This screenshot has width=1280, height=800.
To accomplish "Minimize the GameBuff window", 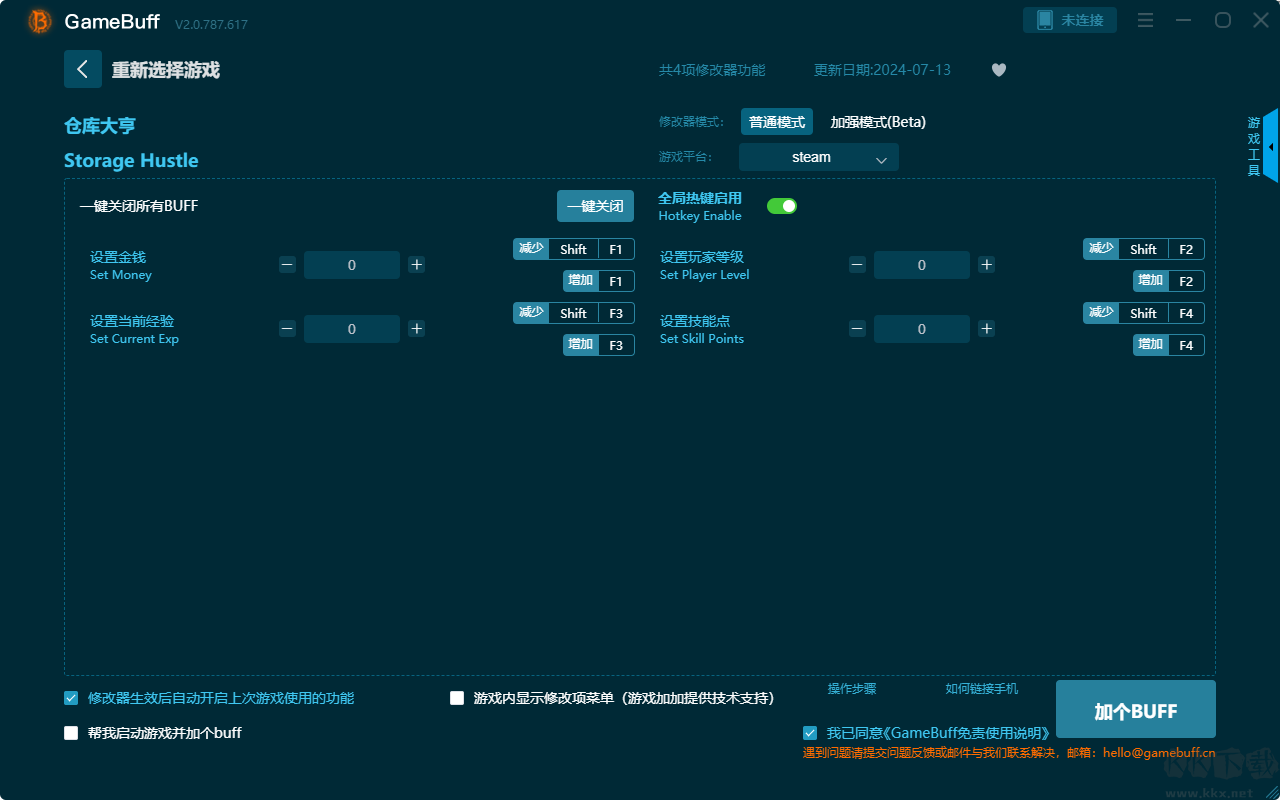I will (x=1184, y=20).
